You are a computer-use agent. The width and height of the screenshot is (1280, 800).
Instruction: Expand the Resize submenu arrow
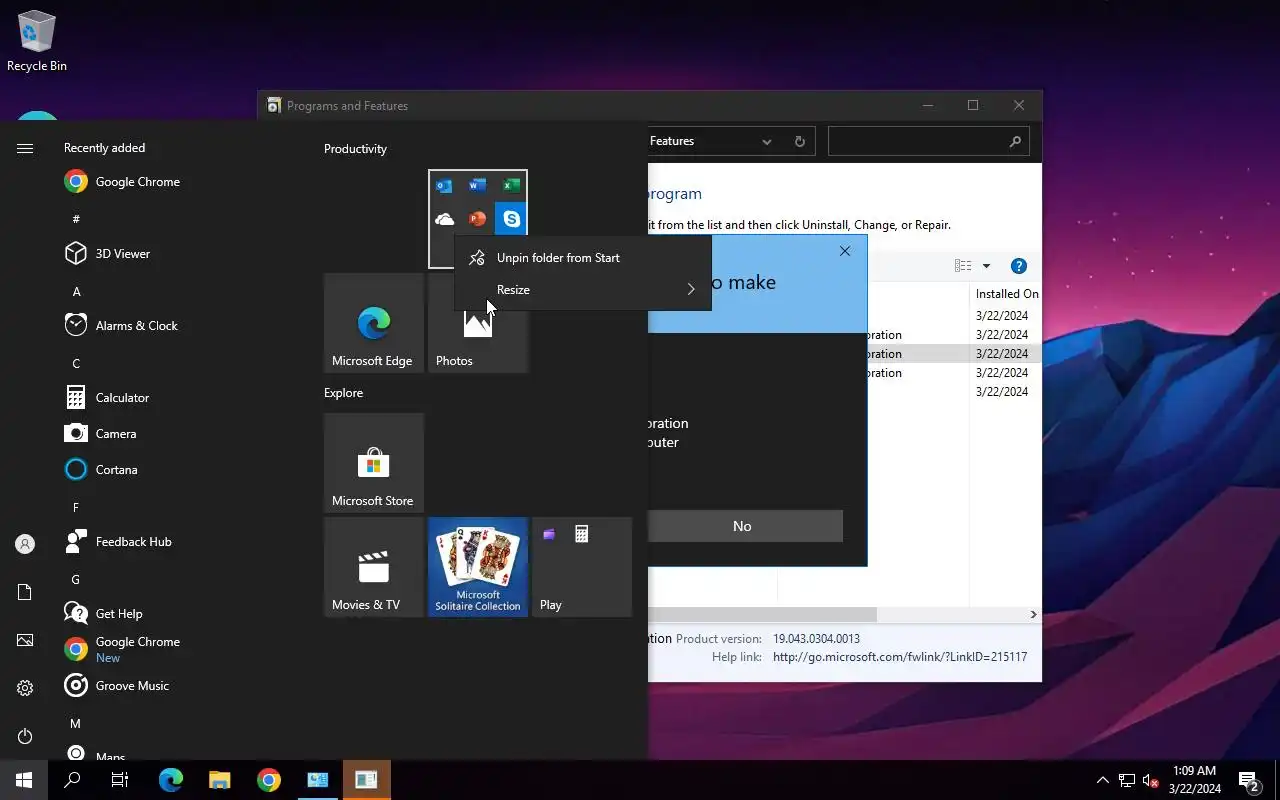[690, 290]
